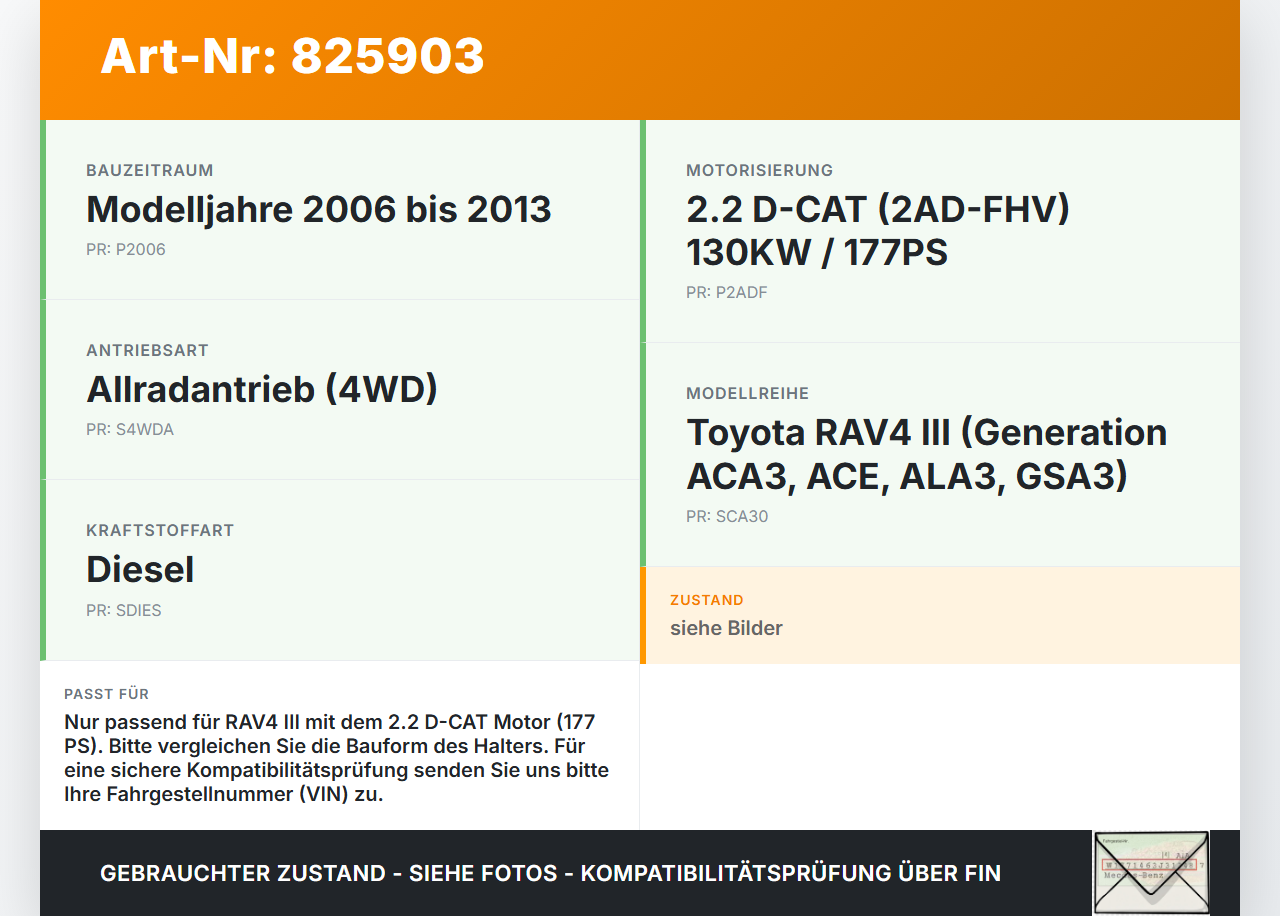Click the ANTRIEBSART label

147,350
